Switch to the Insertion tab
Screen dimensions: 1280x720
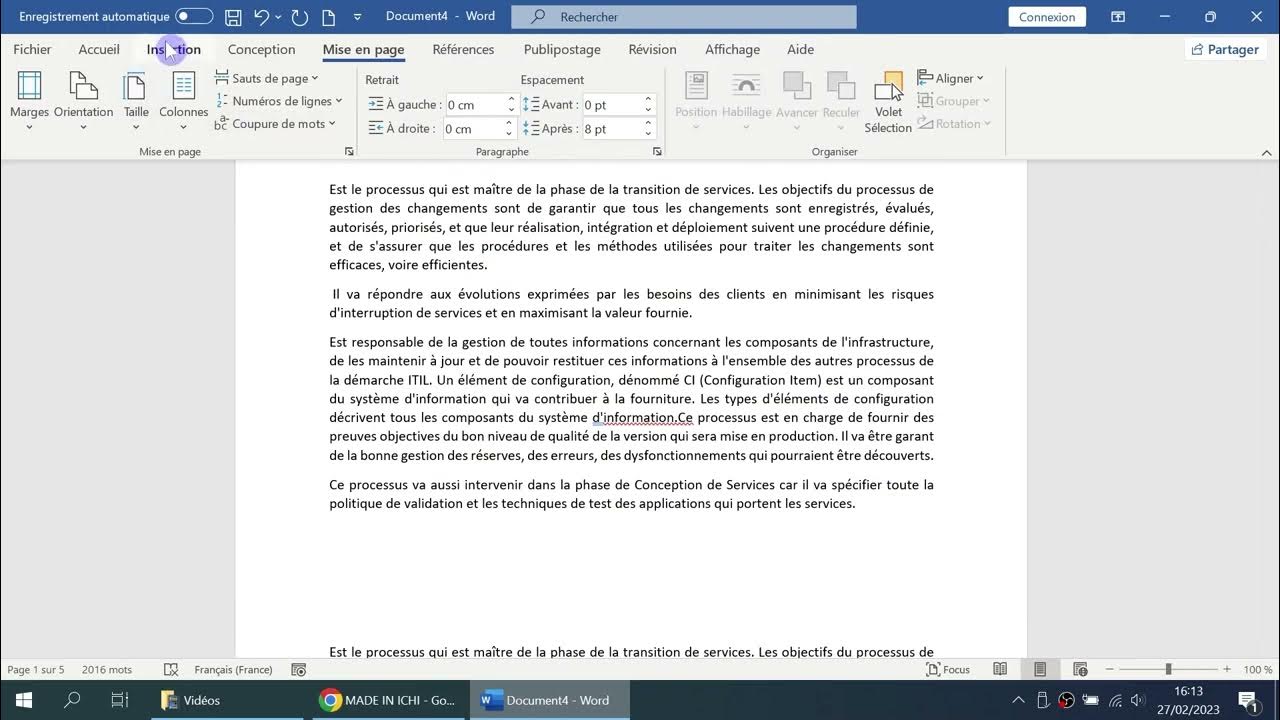[x=174, y=49]
